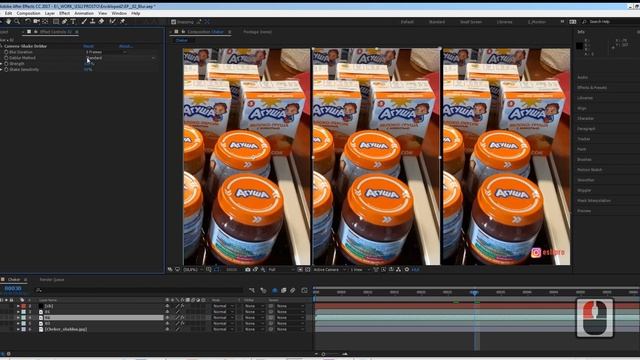Image resolution: width=640 pixels, height=360 pixels.
Task: Select the Horizontal Type tool
Action: 73,21
